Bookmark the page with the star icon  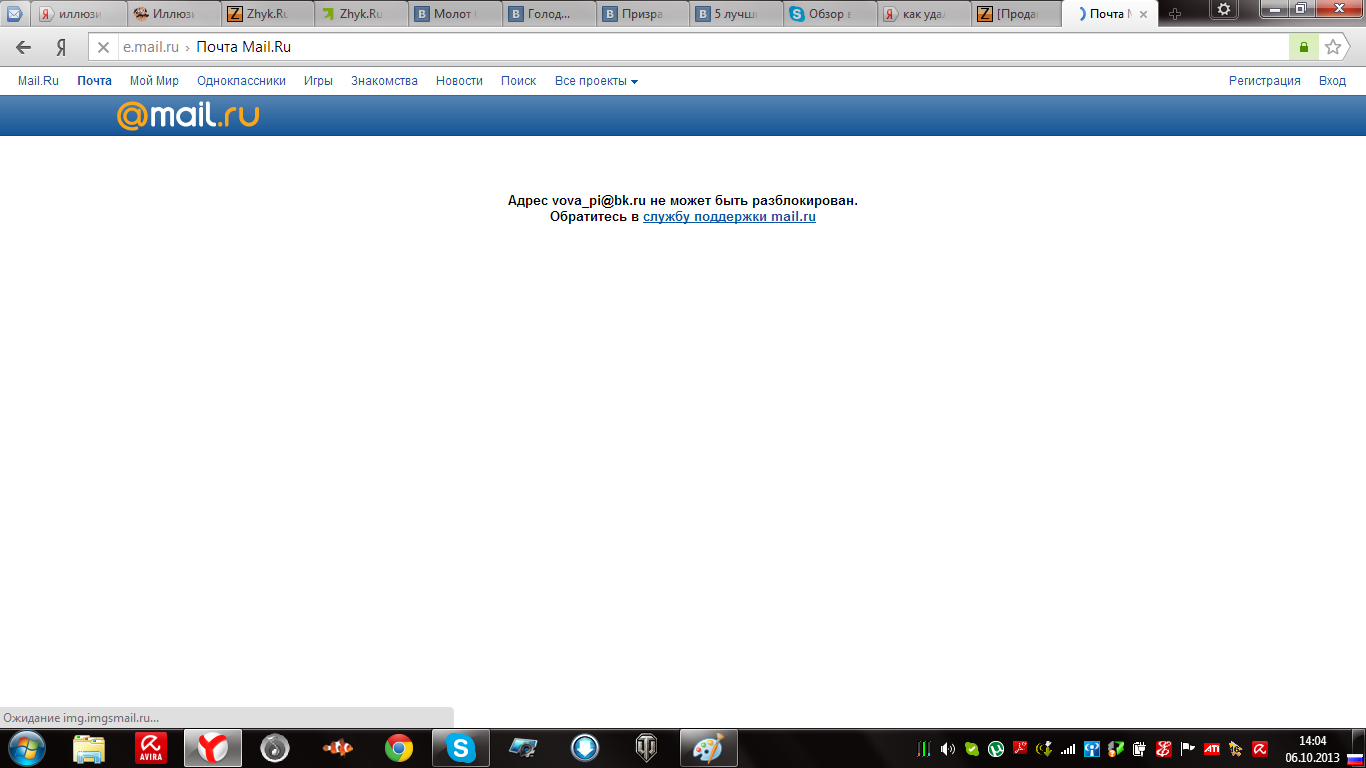coord(1332,47)
